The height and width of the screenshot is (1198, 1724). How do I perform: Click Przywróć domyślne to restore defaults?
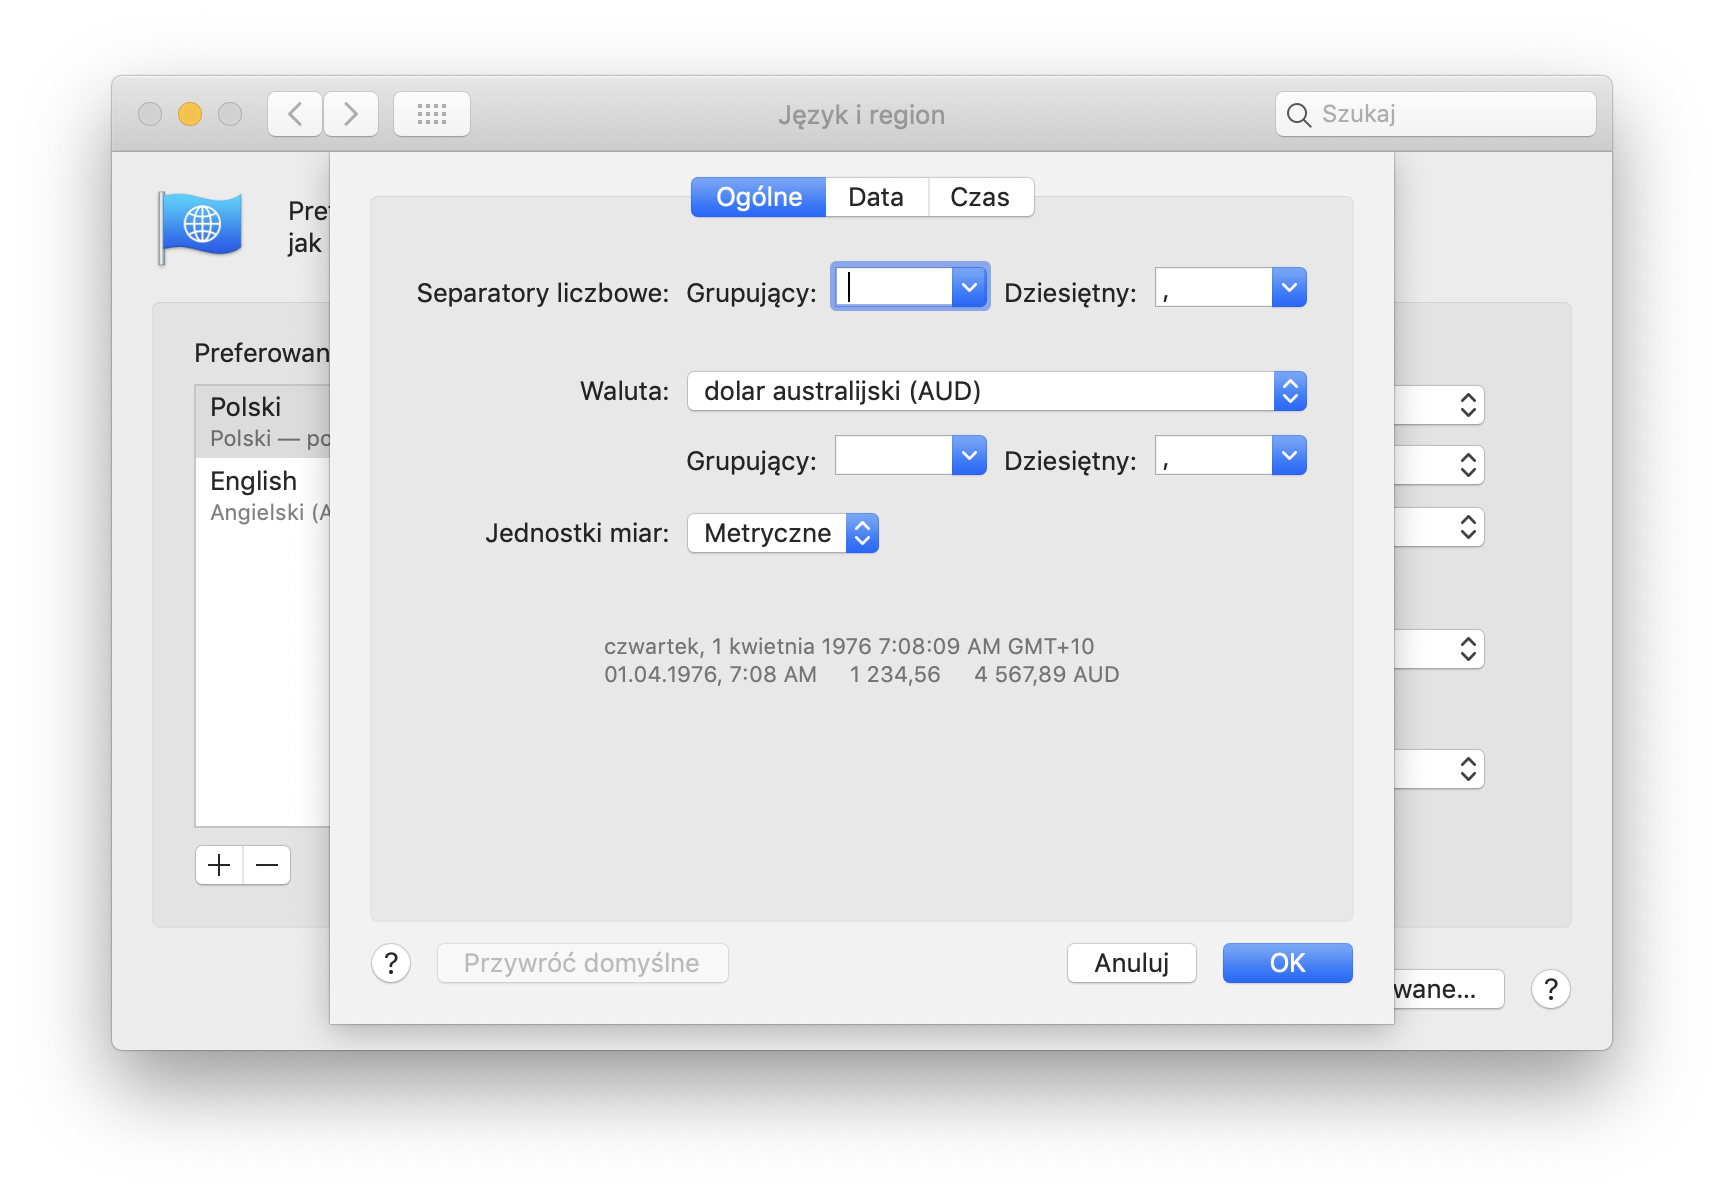tap(582, 962)
